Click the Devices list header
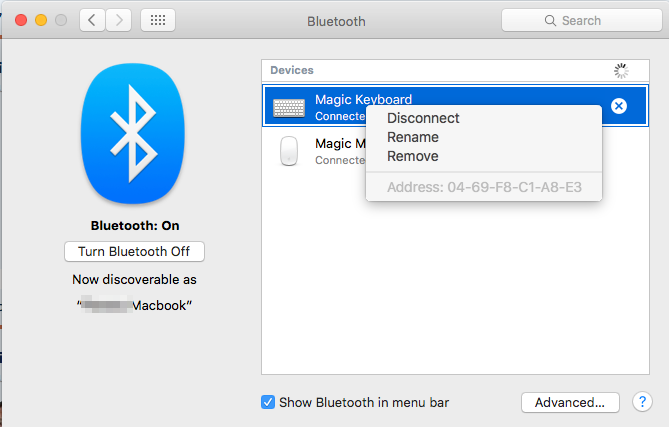Viewport: 669px width, 427px height. coord(455,70)
